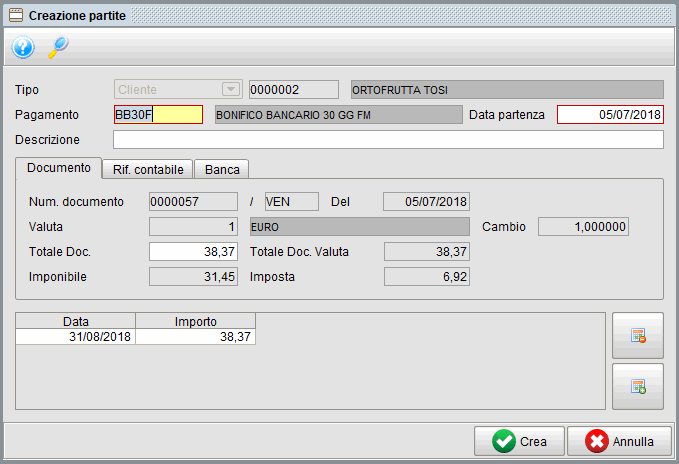The height and width of the screenshot is (464, 679).
Task: Click the Data partenza date field
Action: point(610,115)
